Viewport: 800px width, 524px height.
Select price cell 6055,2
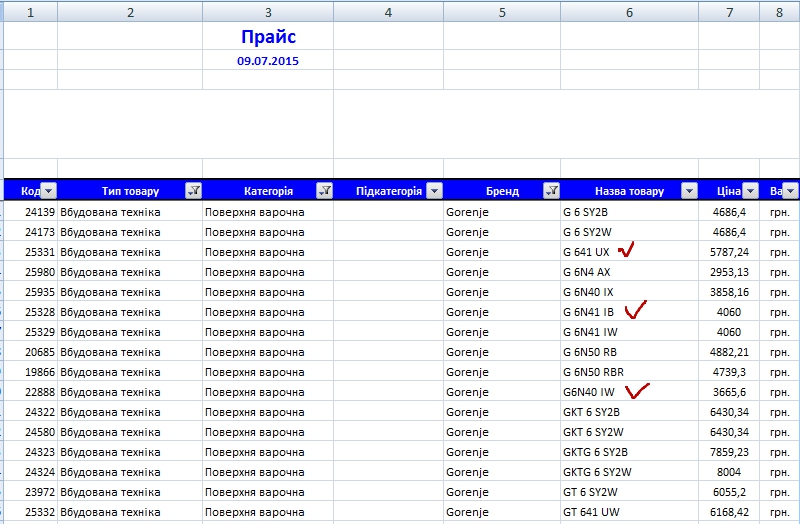pos(729,492)
